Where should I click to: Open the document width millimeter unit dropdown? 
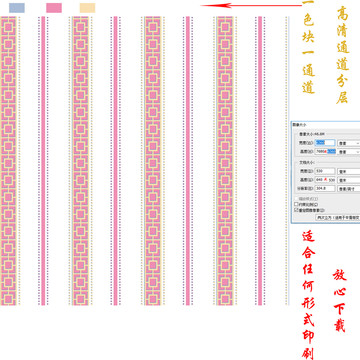[x=349, y=171]
